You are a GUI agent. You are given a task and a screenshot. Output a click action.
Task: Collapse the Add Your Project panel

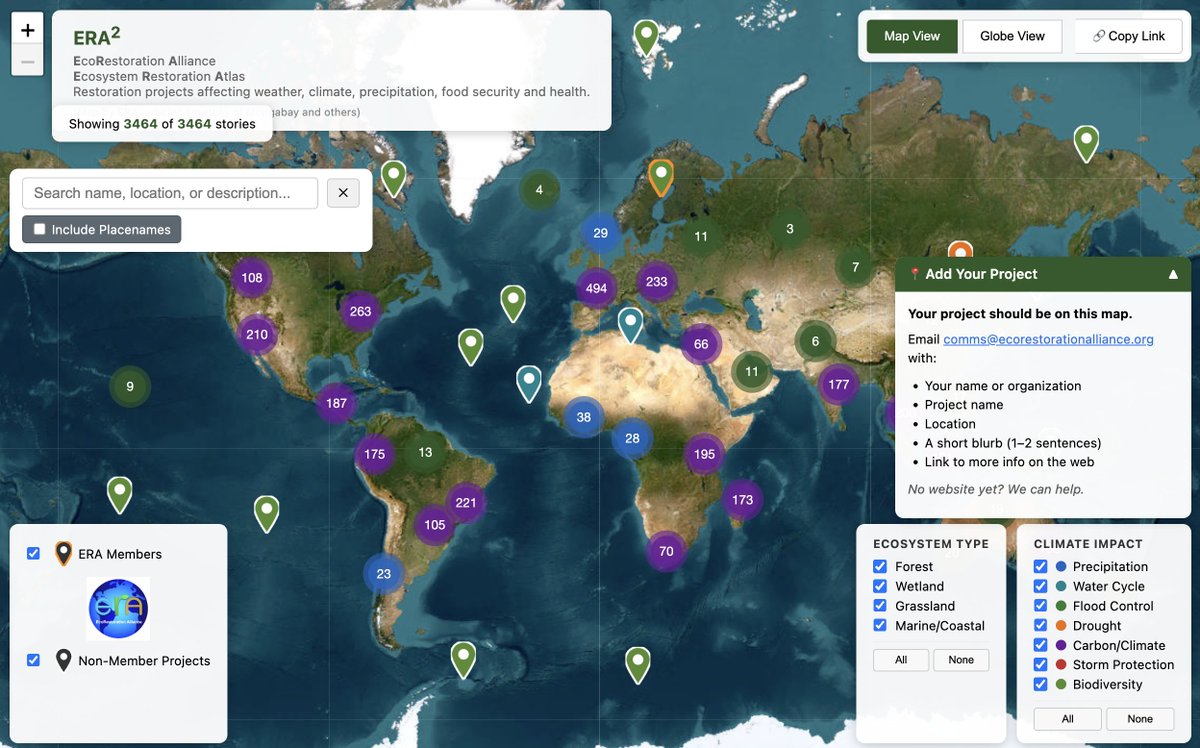[x=1173, y=274]
